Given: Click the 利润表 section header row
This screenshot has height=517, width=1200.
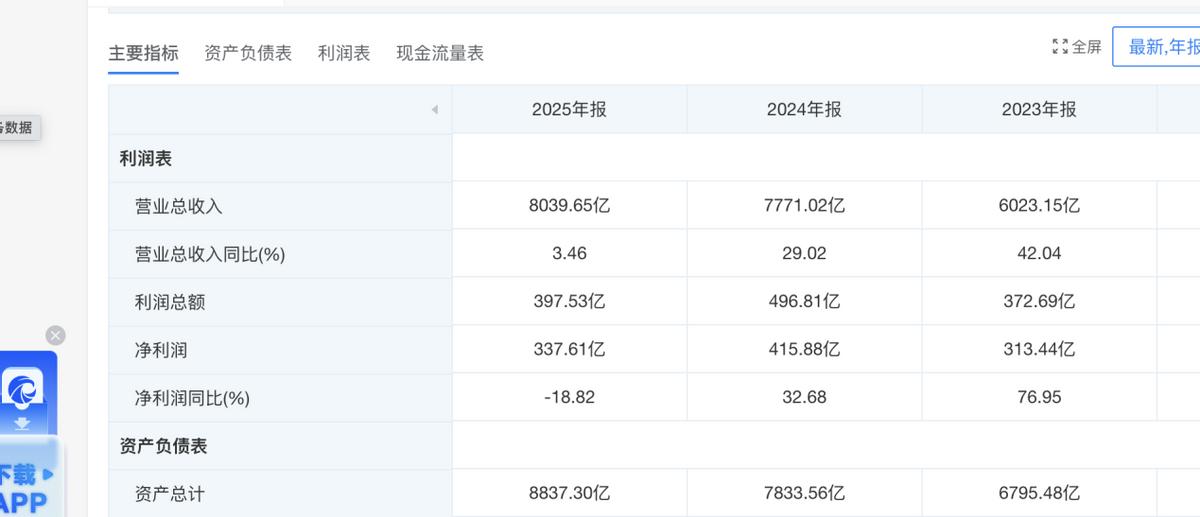Looking at the screenshot, I should point(146,158).
